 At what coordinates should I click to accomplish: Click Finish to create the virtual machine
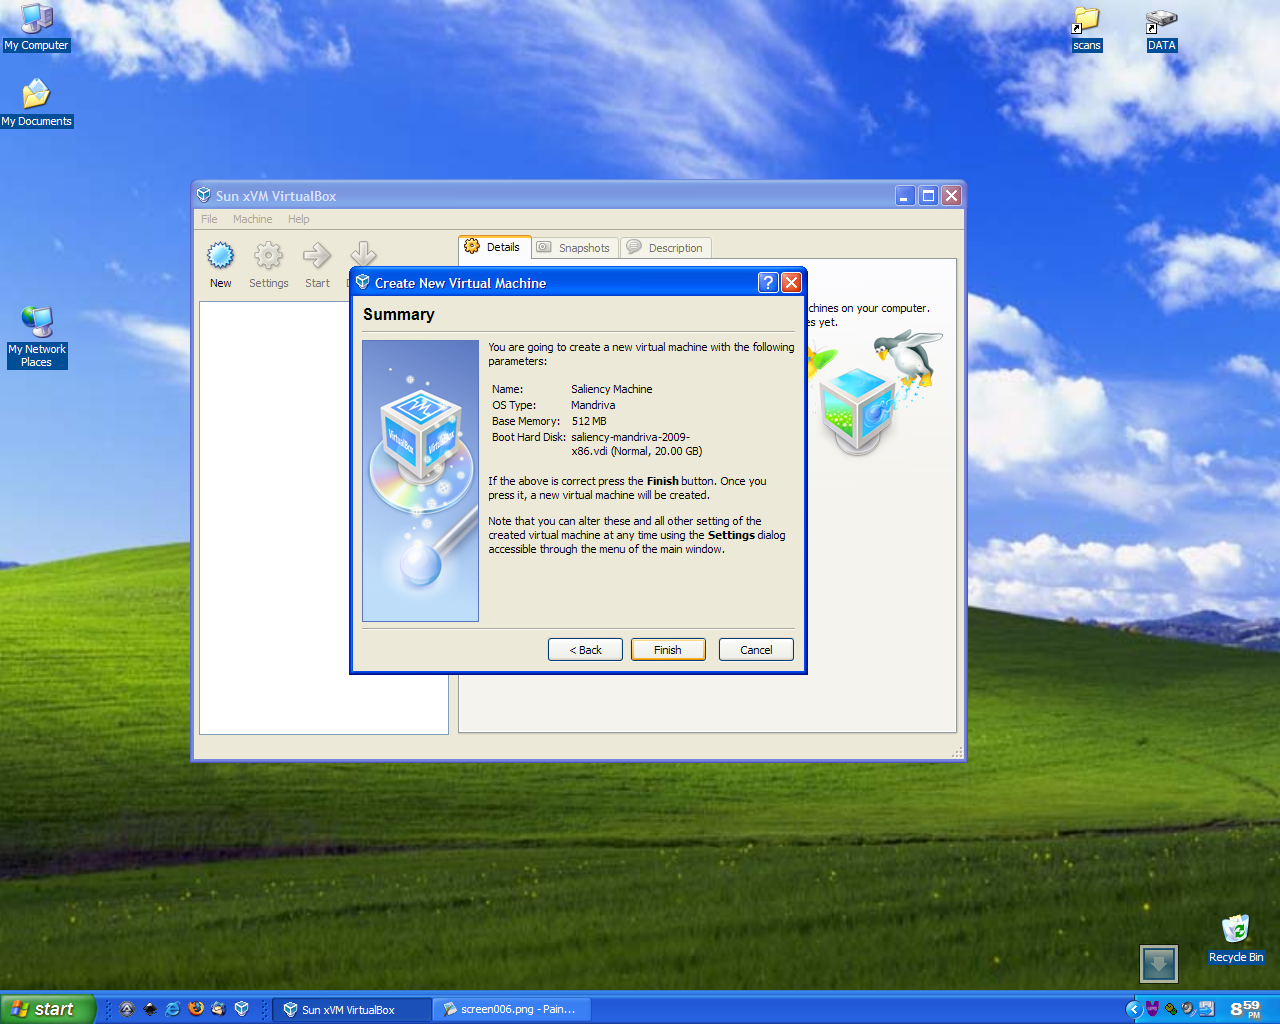pyautogui.click(x=668, y=650)
